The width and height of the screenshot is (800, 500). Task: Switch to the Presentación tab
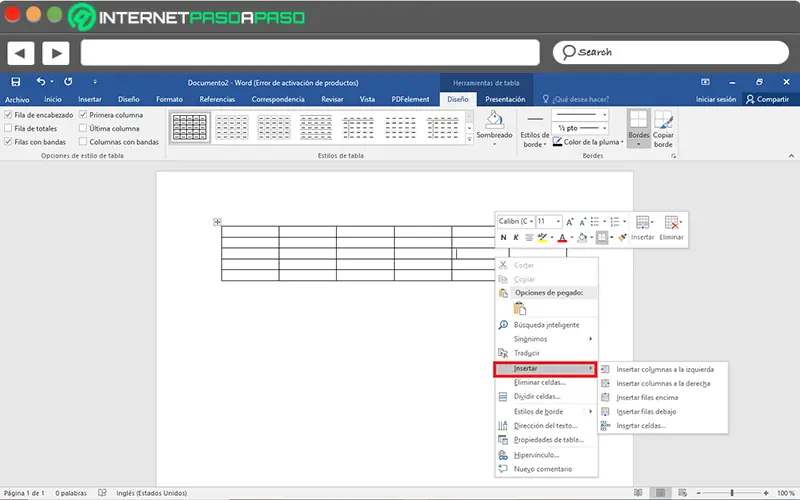[505, 99]
